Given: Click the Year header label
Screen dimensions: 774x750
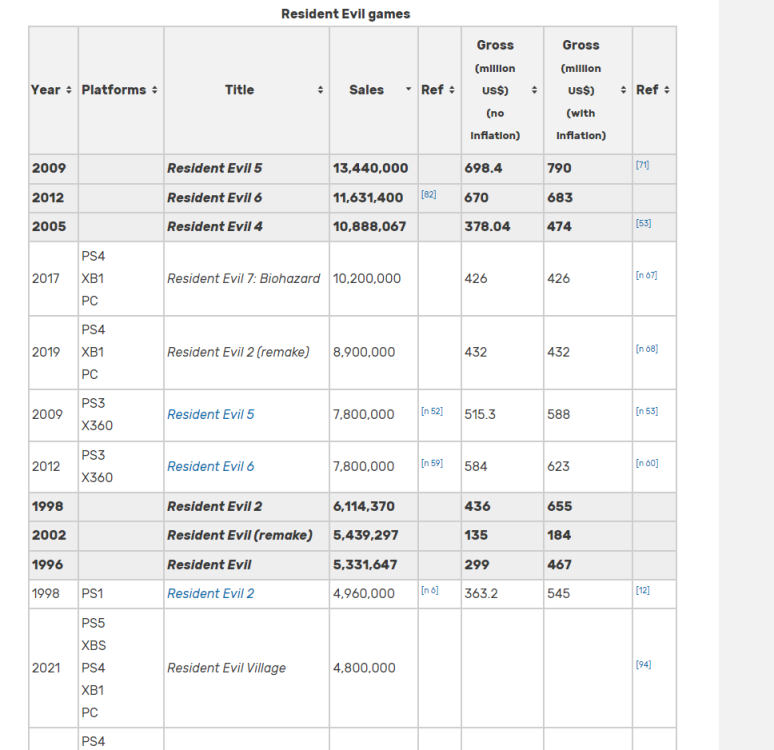Looking at the screenshot, I should 45,90.
